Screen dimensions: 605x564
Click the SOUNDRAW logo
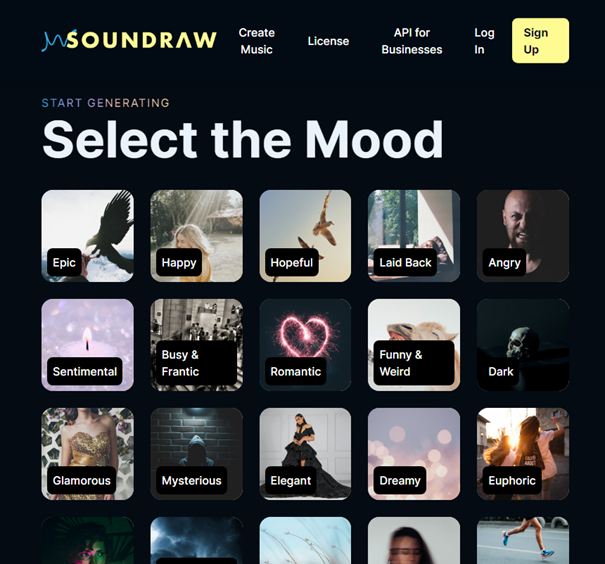click(129, 41)
